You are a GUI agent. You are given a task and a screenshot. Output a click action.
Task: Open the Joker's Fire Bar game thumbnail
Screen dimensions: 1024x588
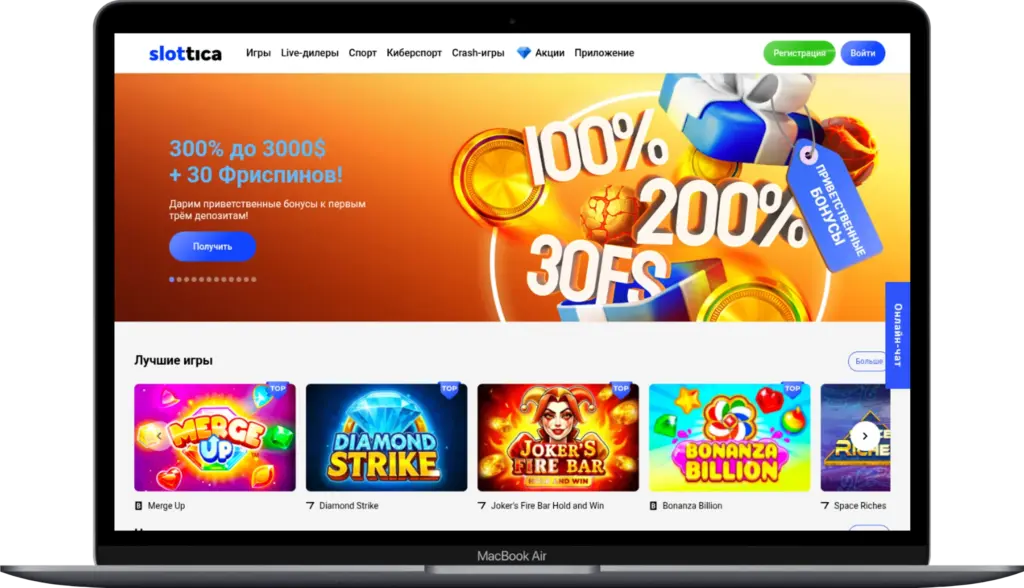coord(558,437)
